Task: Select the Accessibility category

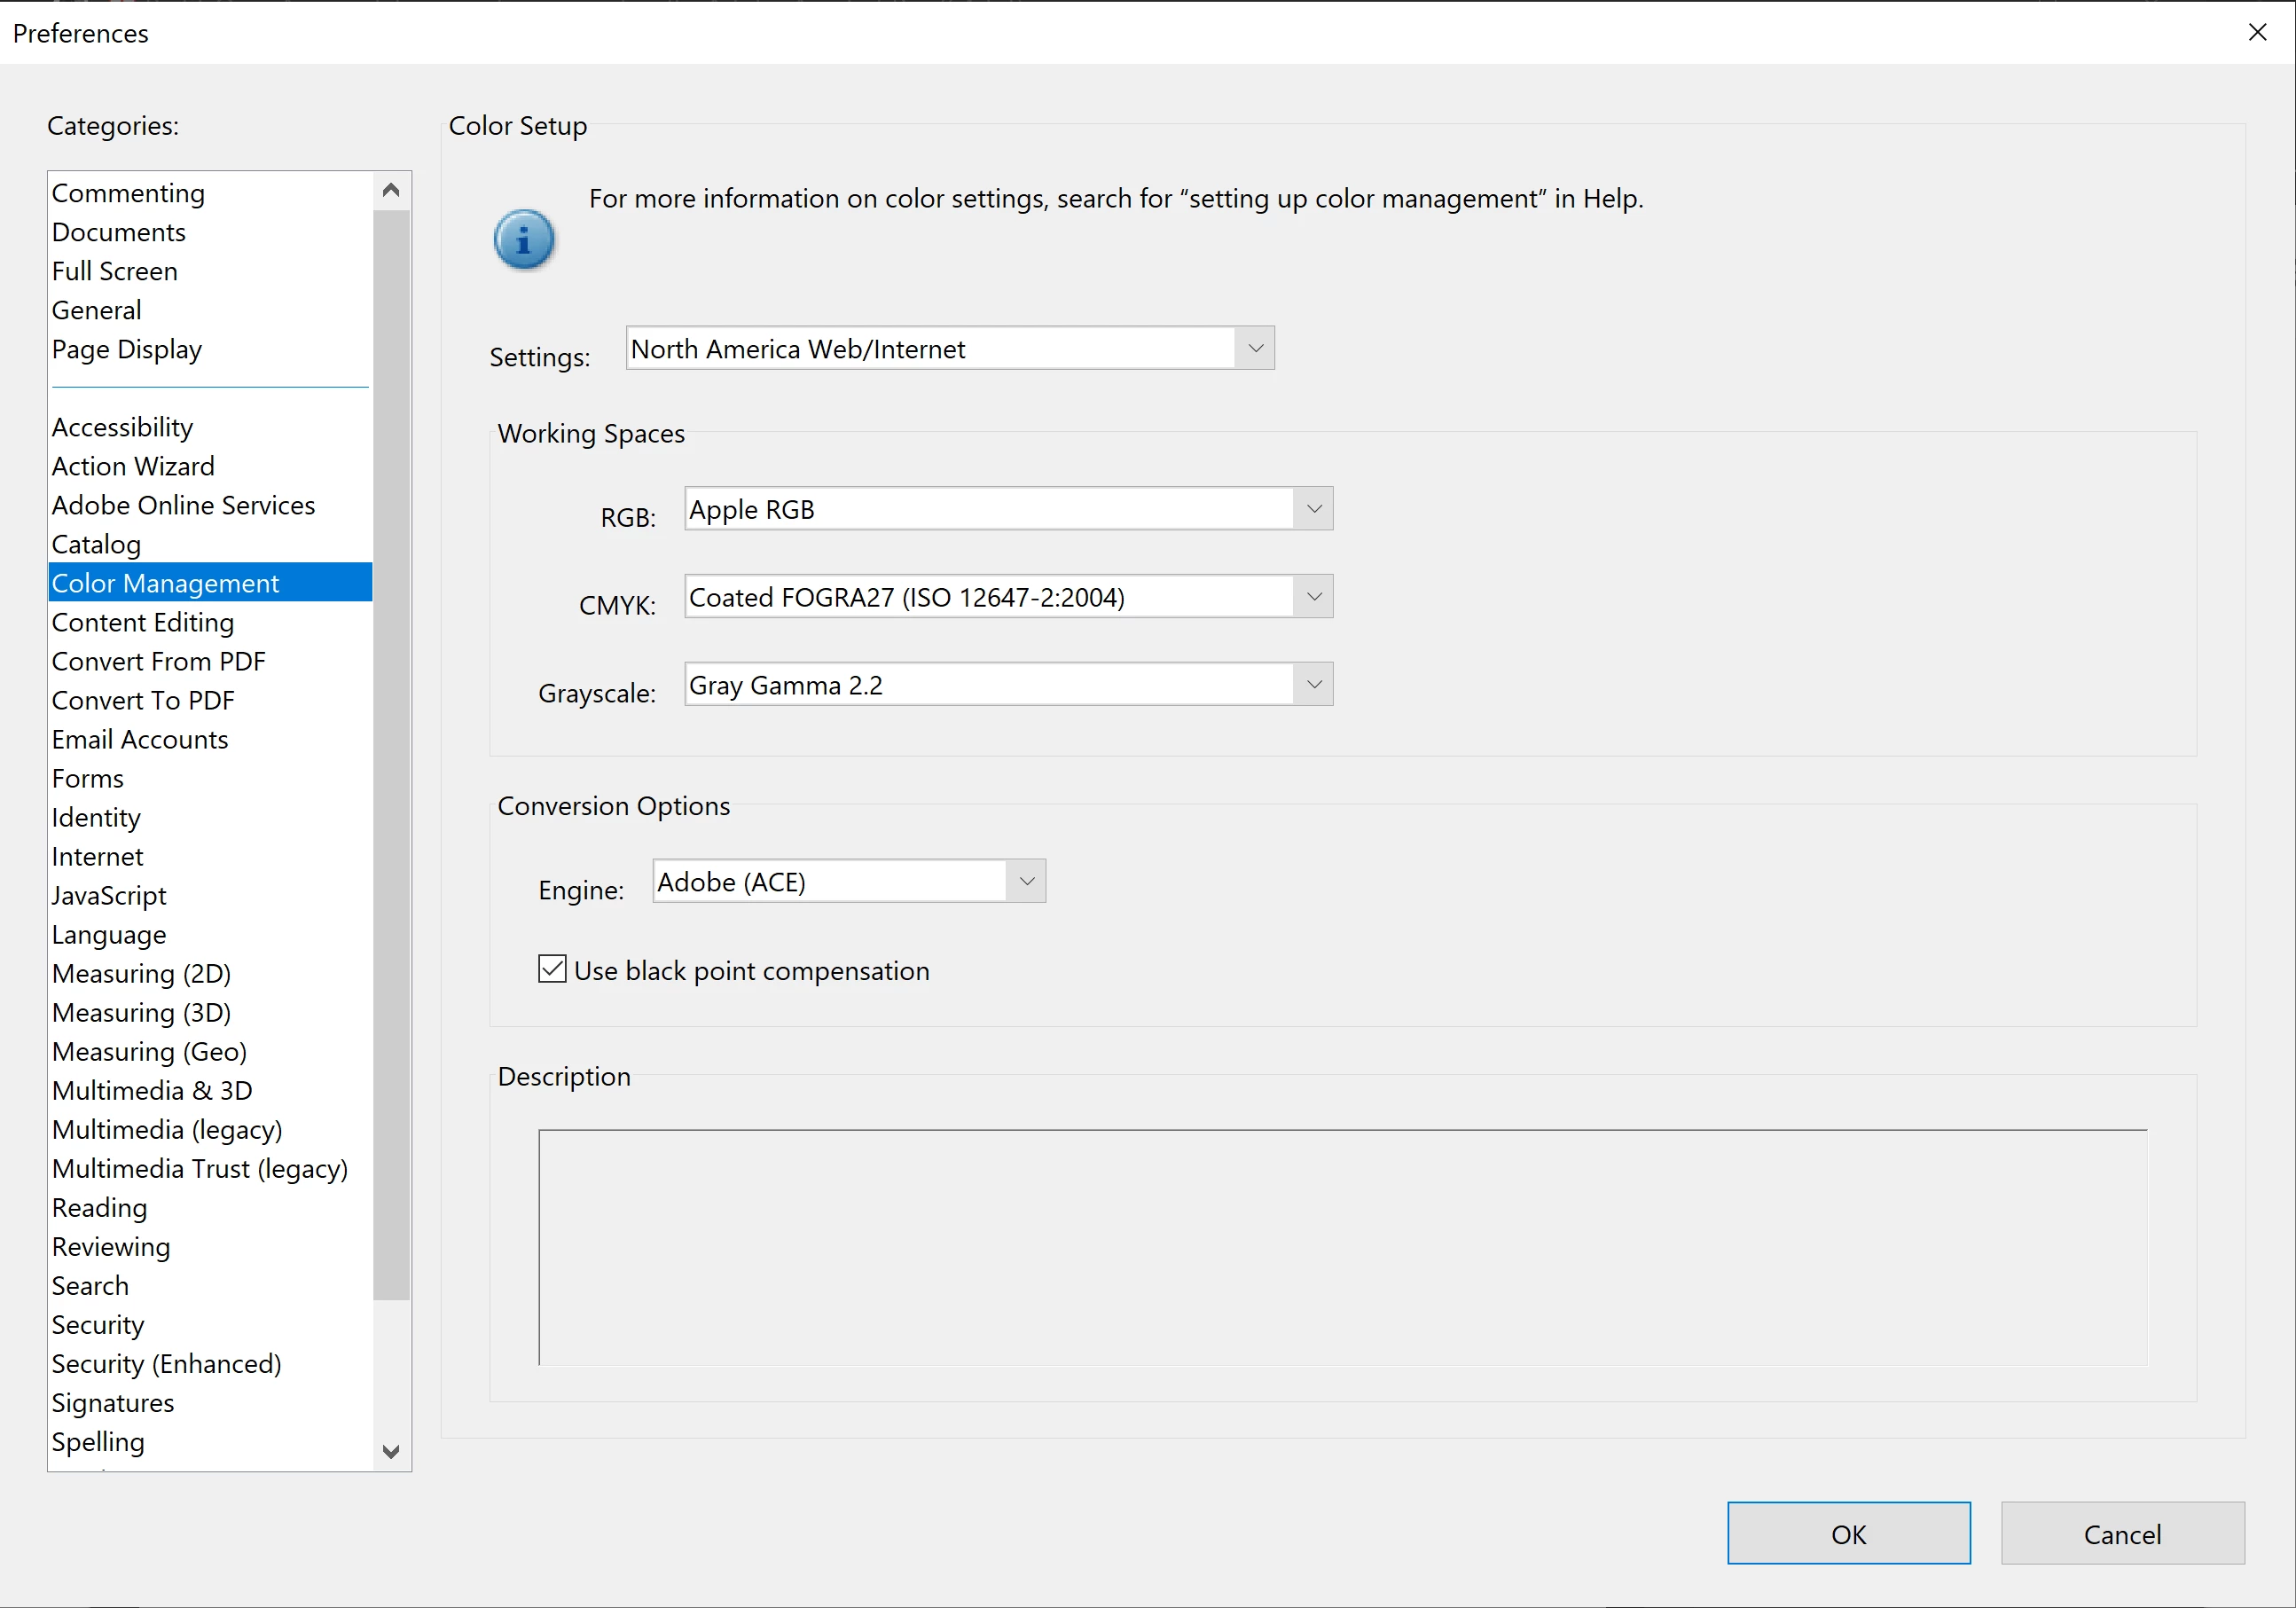Action: [x=122, y=427]
